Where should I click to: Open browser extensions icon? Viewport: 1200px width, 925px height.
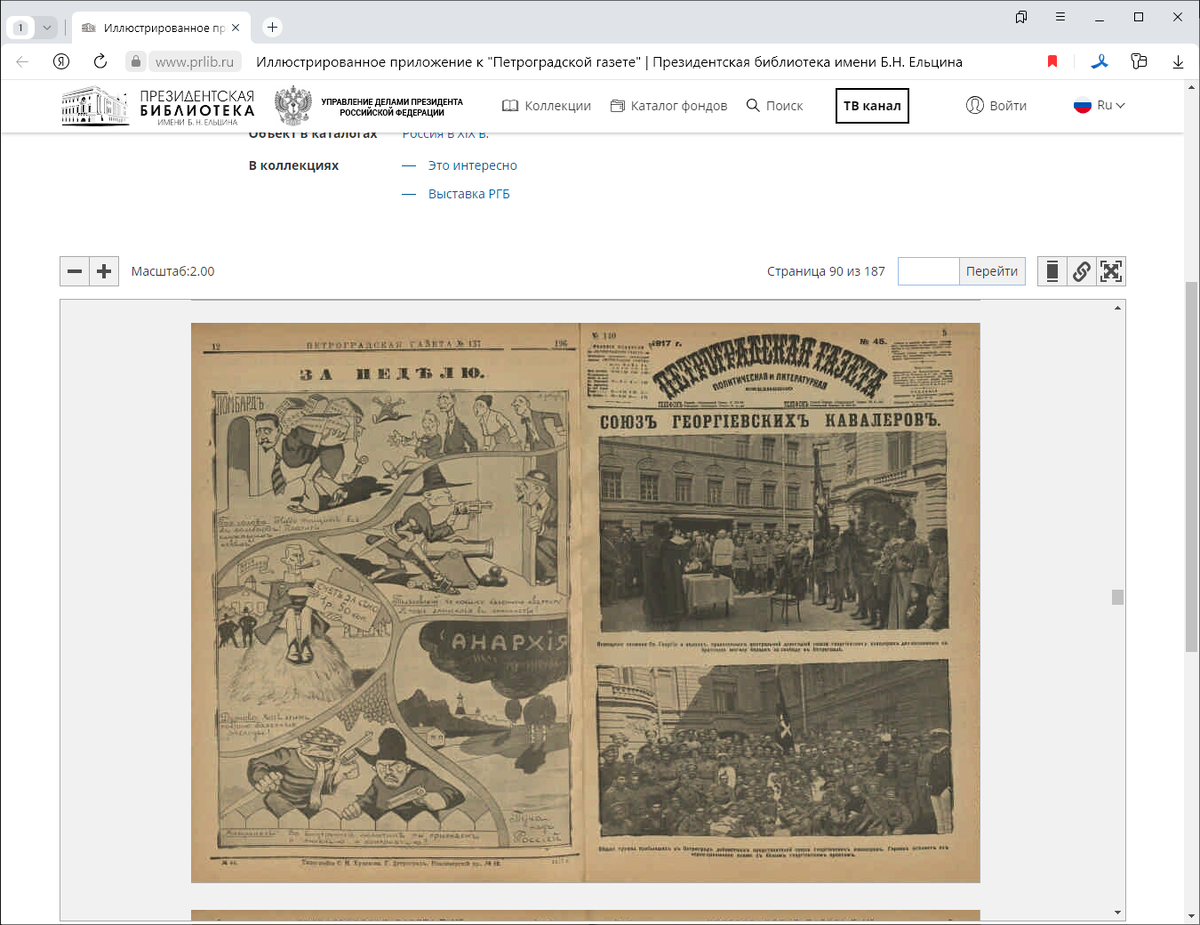click(1138, 61)
